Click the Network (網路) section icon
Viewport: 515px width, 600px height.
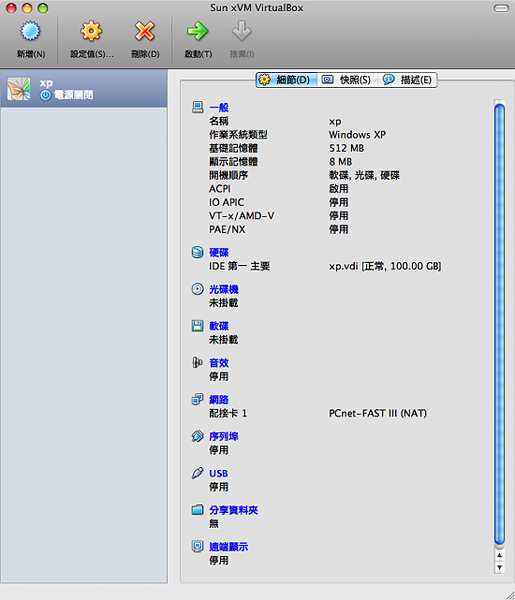click(197, 399)
